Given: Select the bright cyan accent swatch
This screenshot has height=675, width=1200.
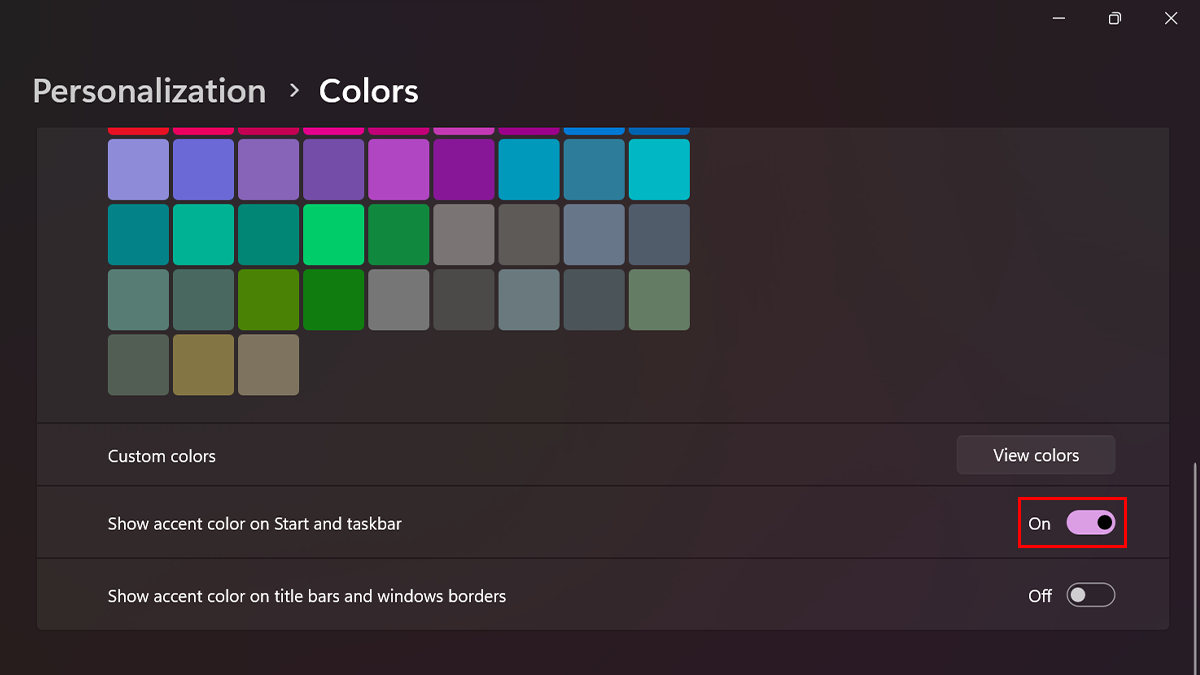Looking at the screenshot, I should [659, 170].
